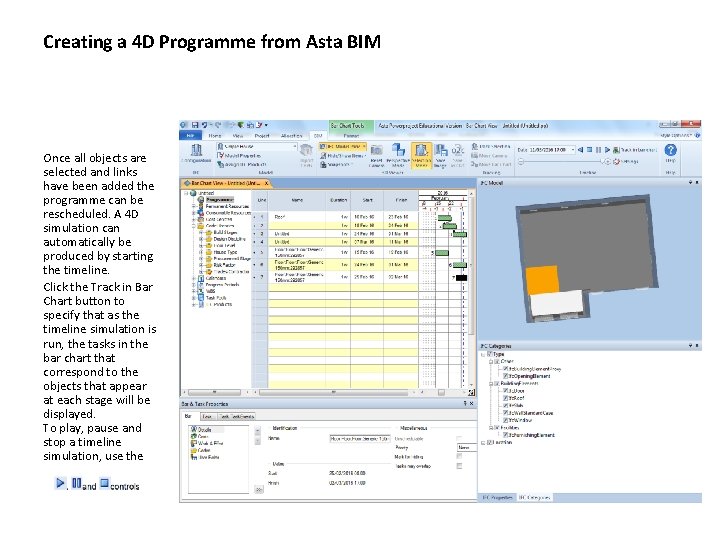
Task: Open the timeline Date dropdown
Action: tap(573, 150)
